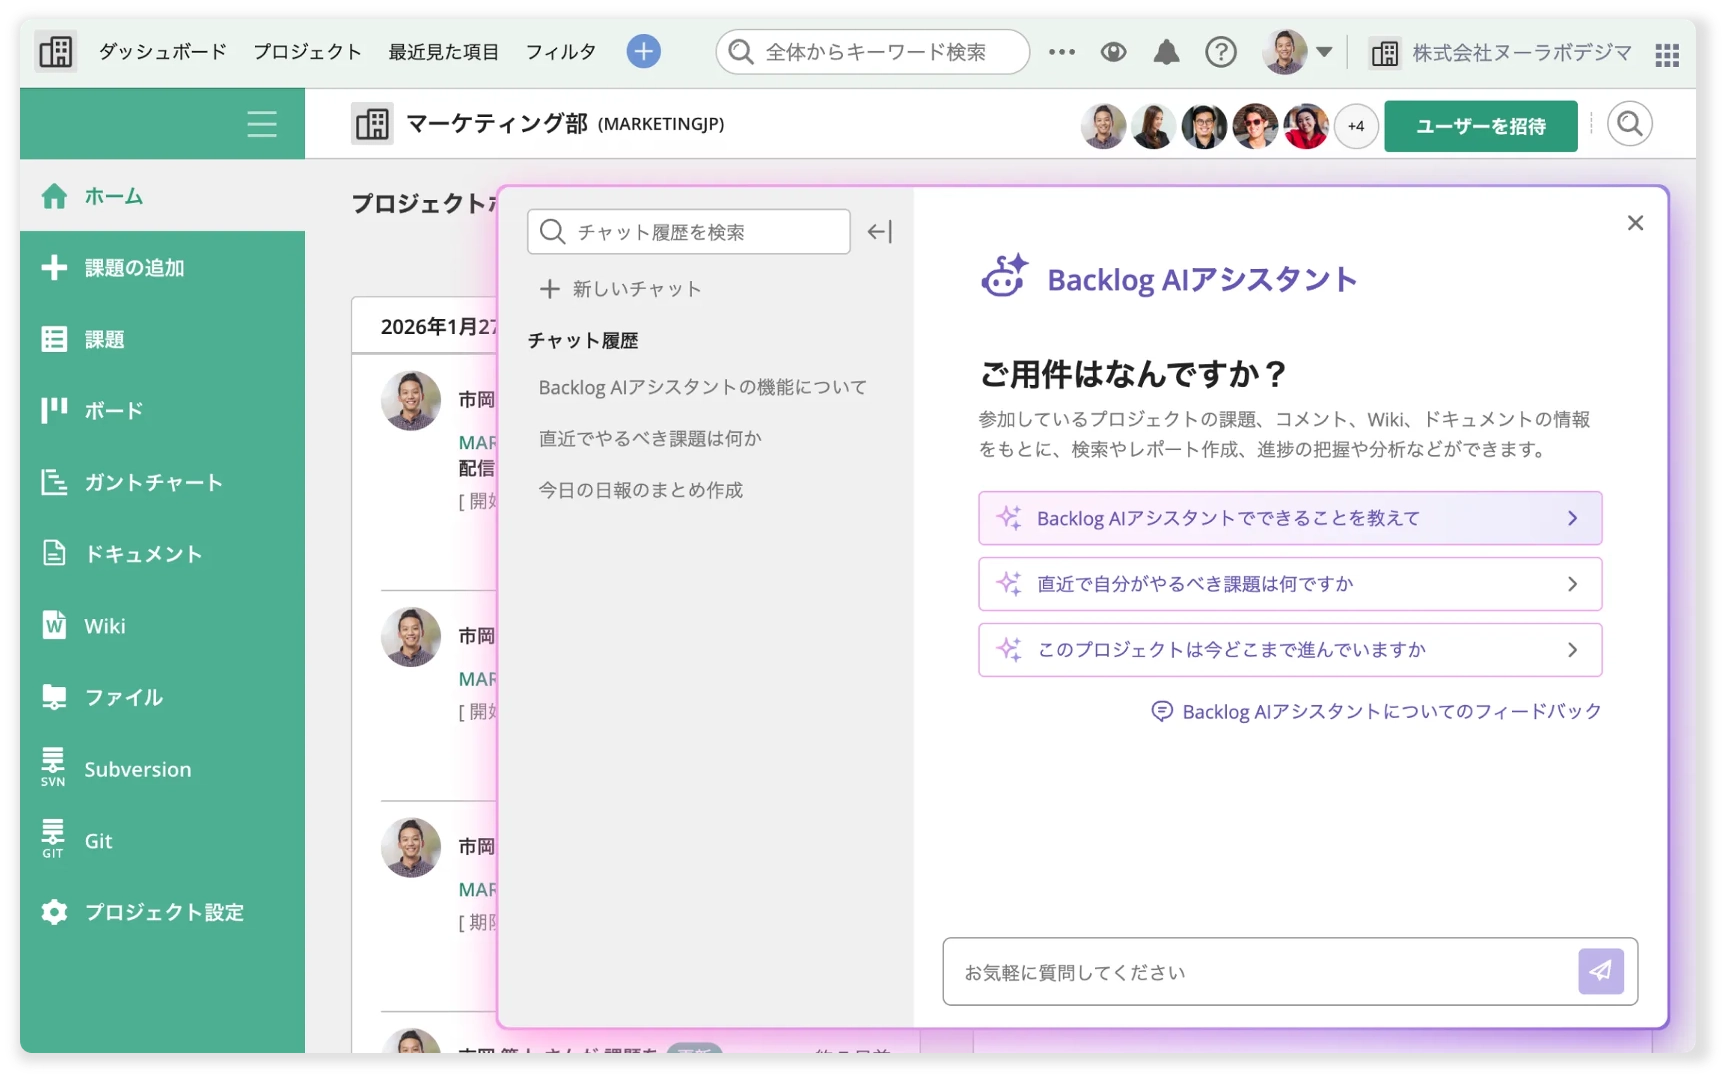Click the Backlog AI assistant robot icon
This screenshot has height=1080, width=1726.
point(1005,277)
